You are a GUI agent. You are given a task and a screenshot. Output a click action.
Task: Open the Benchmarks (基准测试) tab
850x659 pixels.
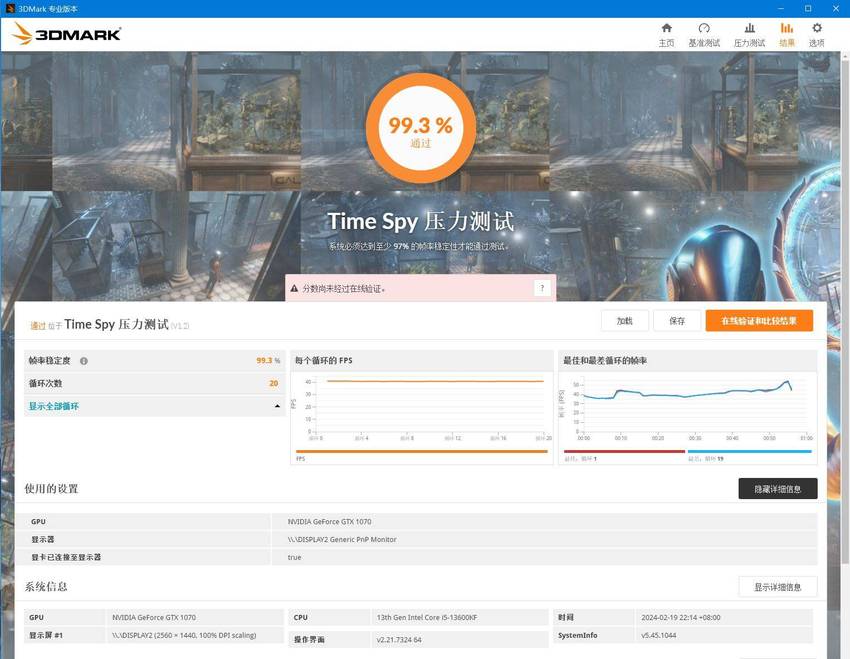(704, 35)
